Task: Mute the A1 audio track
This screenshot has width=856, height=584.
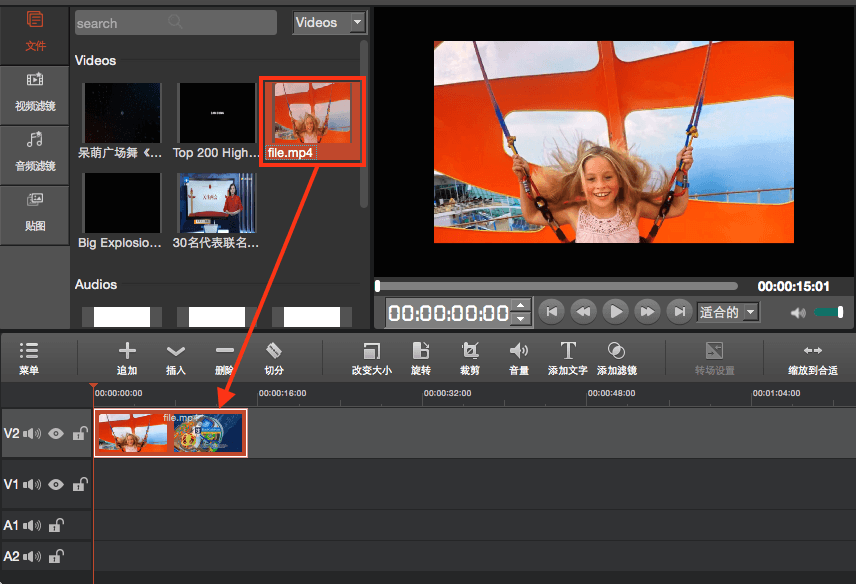Action: pos(32,526)
